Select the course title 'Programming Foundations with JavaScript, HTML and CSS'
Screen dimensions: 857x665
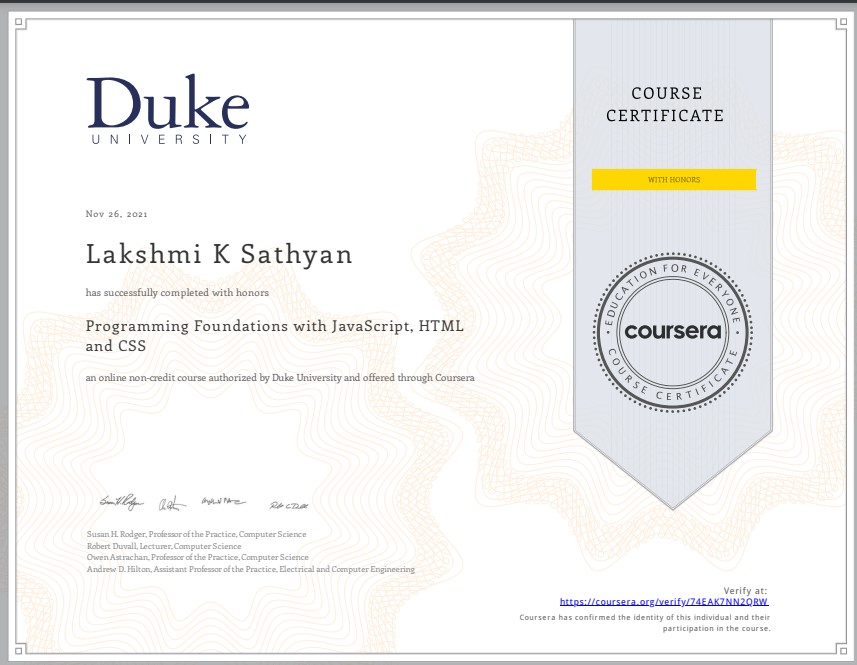(274, 336)
